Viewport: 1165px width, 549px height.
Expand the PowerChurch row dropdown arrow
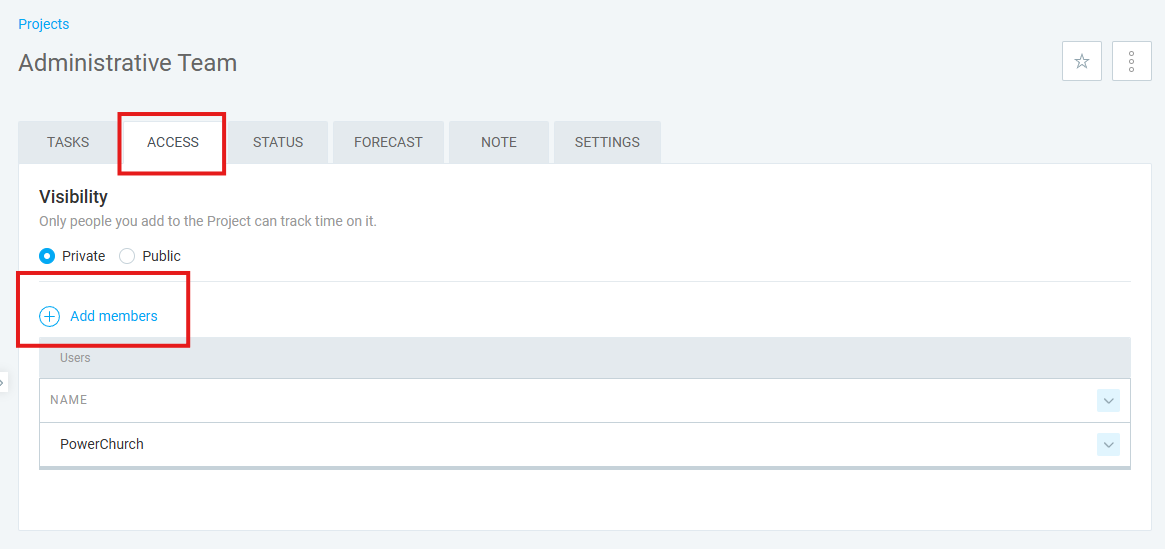click(x=1109, y=444)
